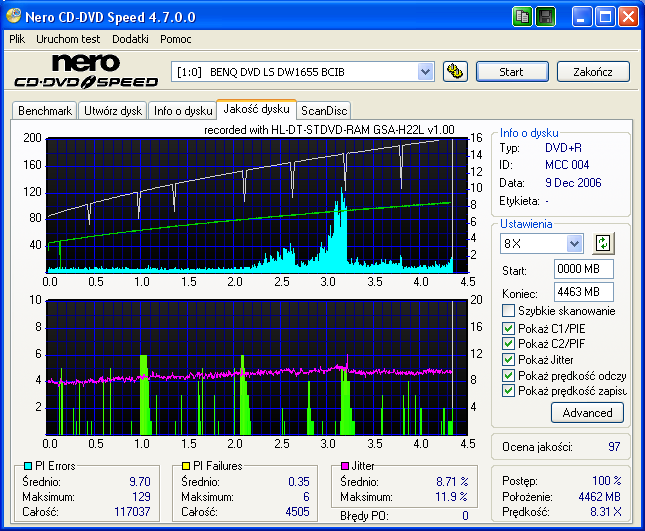Switch to the Benchmark tab
This screenshot has height=531, width=645.
45,111
